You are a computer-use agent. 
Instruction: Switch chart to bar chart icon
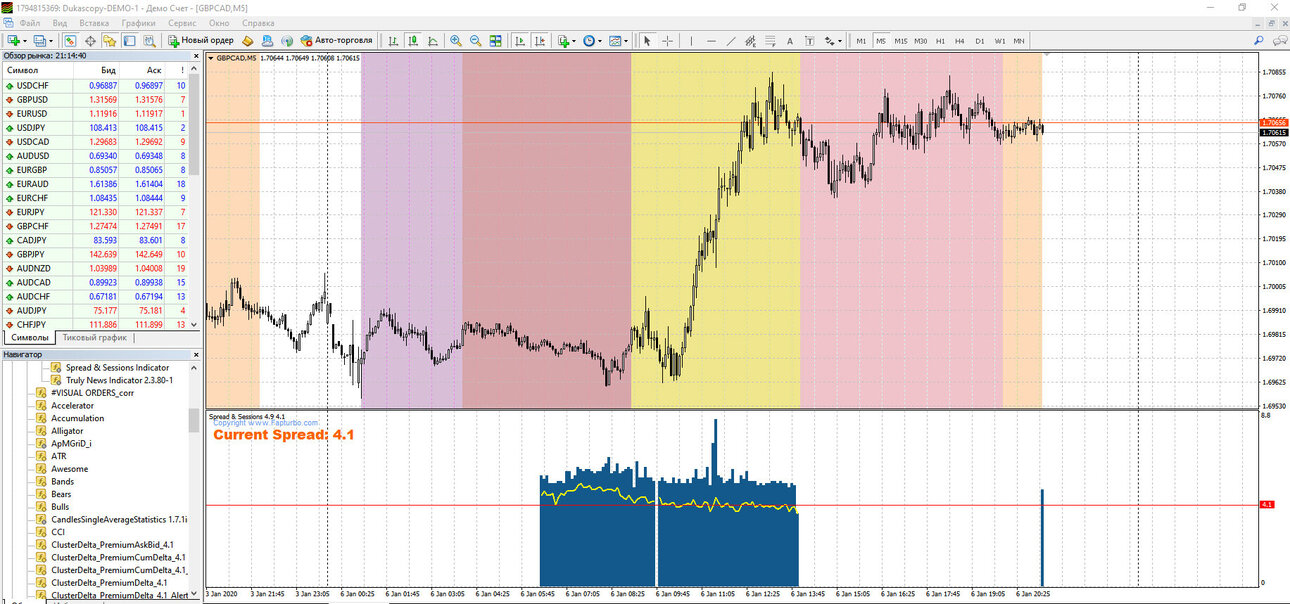tap(393, 40)
